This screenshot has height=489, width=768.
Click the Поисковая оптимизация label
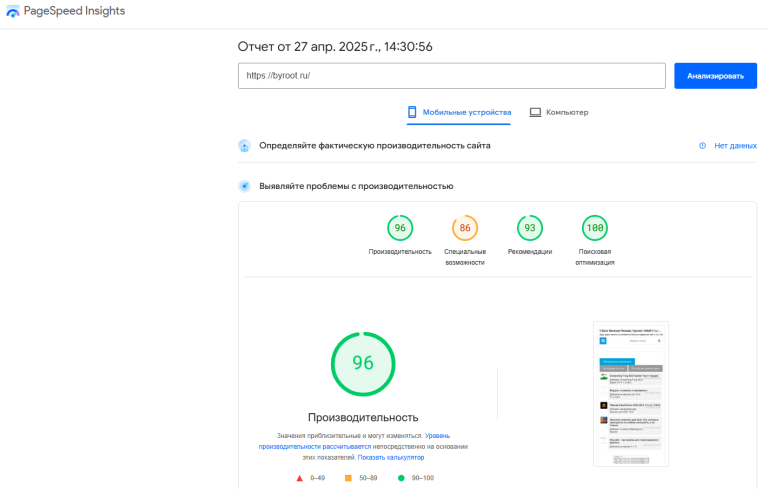[x=595, y=257]
